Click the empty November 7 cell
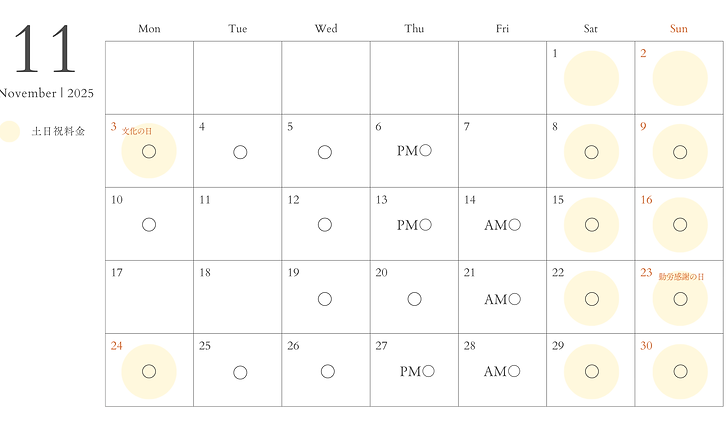The image size is (727, 425). [x=502, y=152]
